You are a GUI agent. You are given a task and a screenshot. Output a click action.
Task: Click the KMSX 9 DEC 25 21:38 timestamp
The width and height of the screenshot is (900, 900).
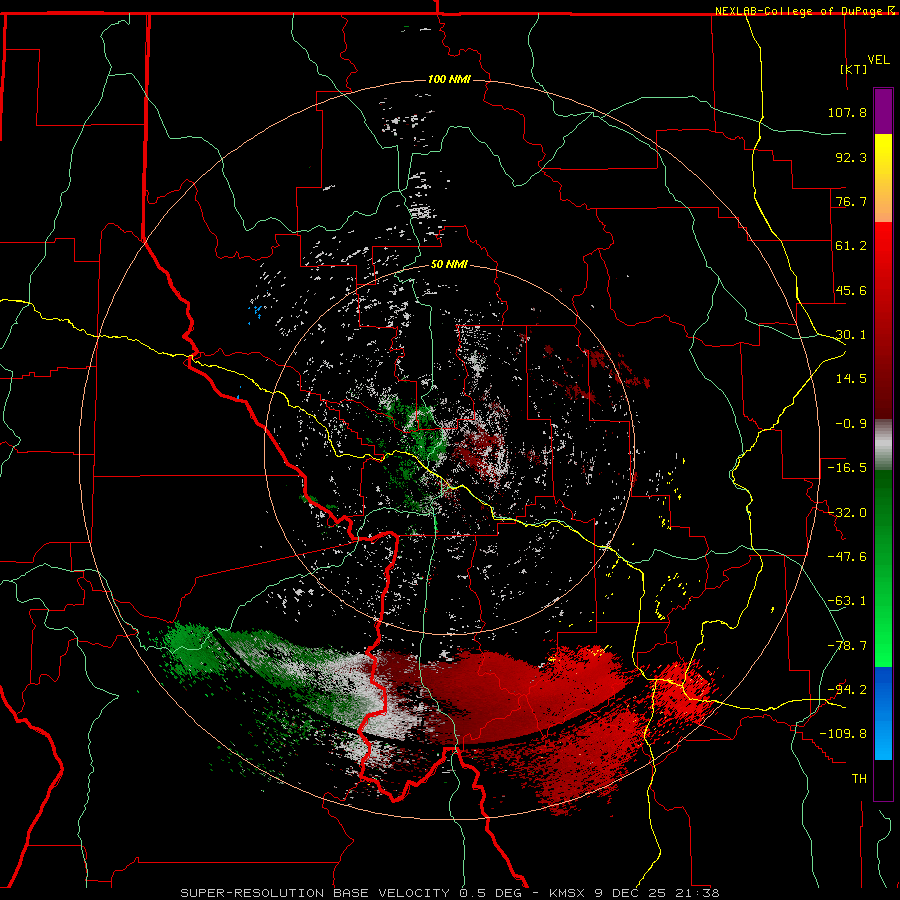634,893
